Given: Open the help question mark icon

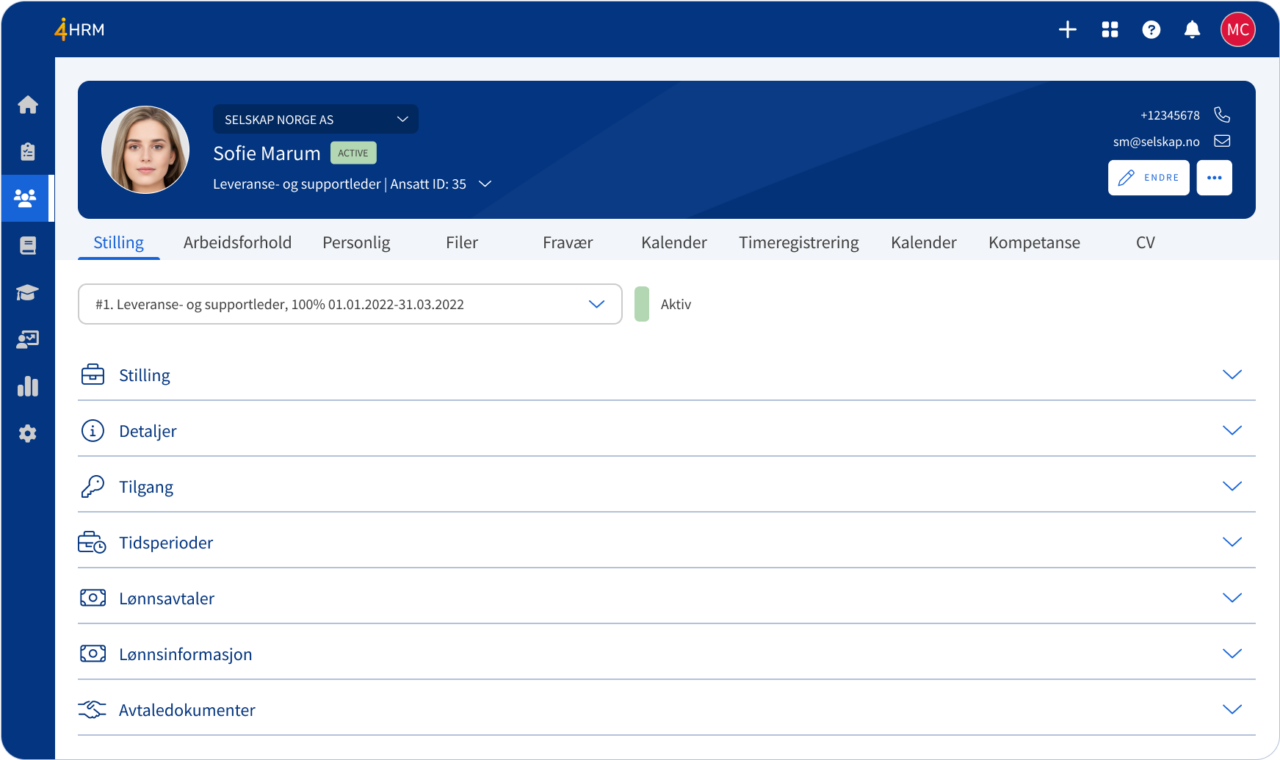Looking at the screenshot, I should [1151, 29].
